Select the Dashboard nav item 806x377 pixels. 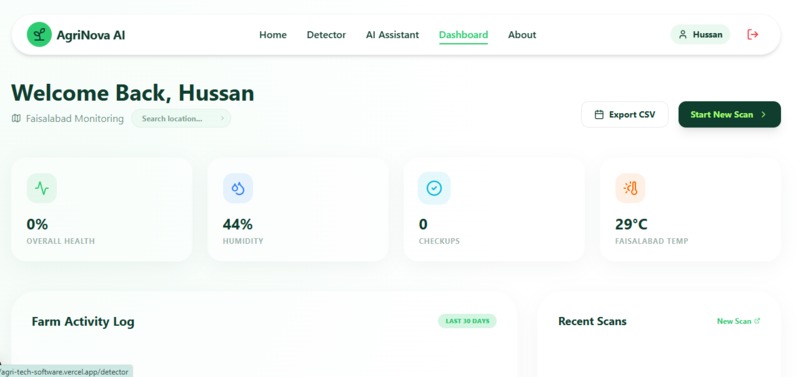(464, 34)
